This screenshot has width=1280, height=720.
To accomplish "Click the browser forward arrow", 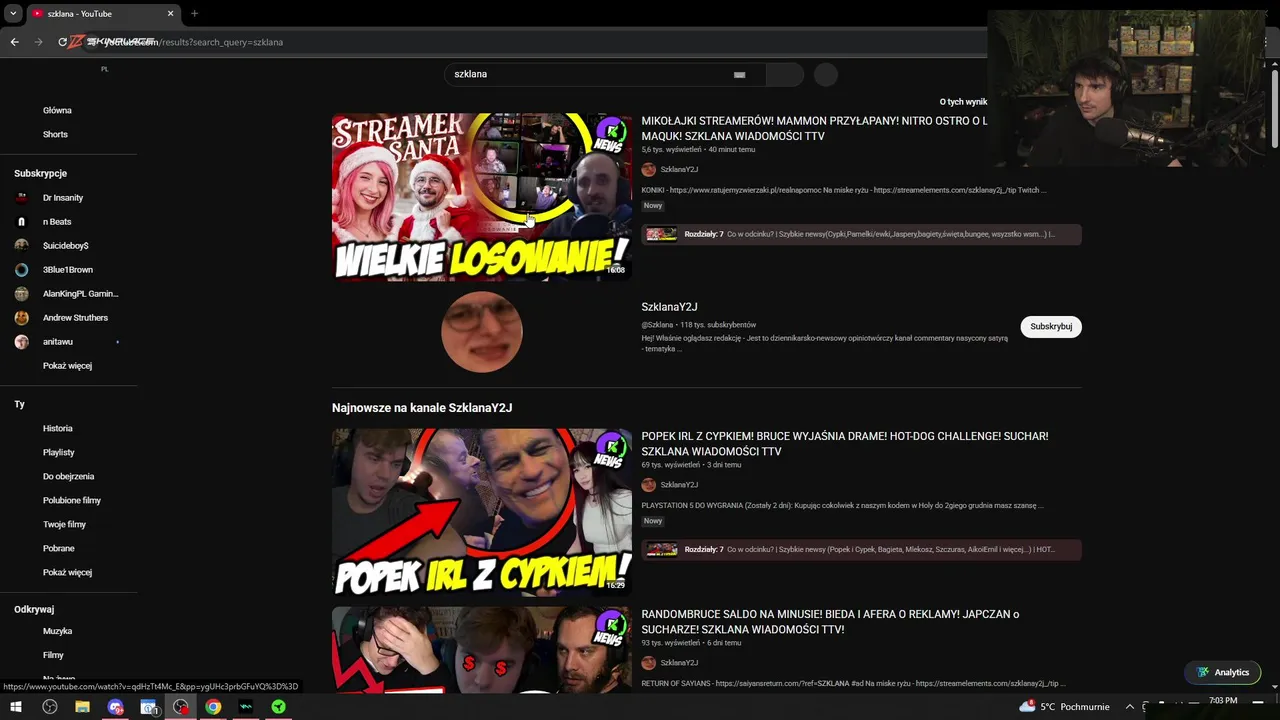I will pyautogui.click(x=39, y=42).
